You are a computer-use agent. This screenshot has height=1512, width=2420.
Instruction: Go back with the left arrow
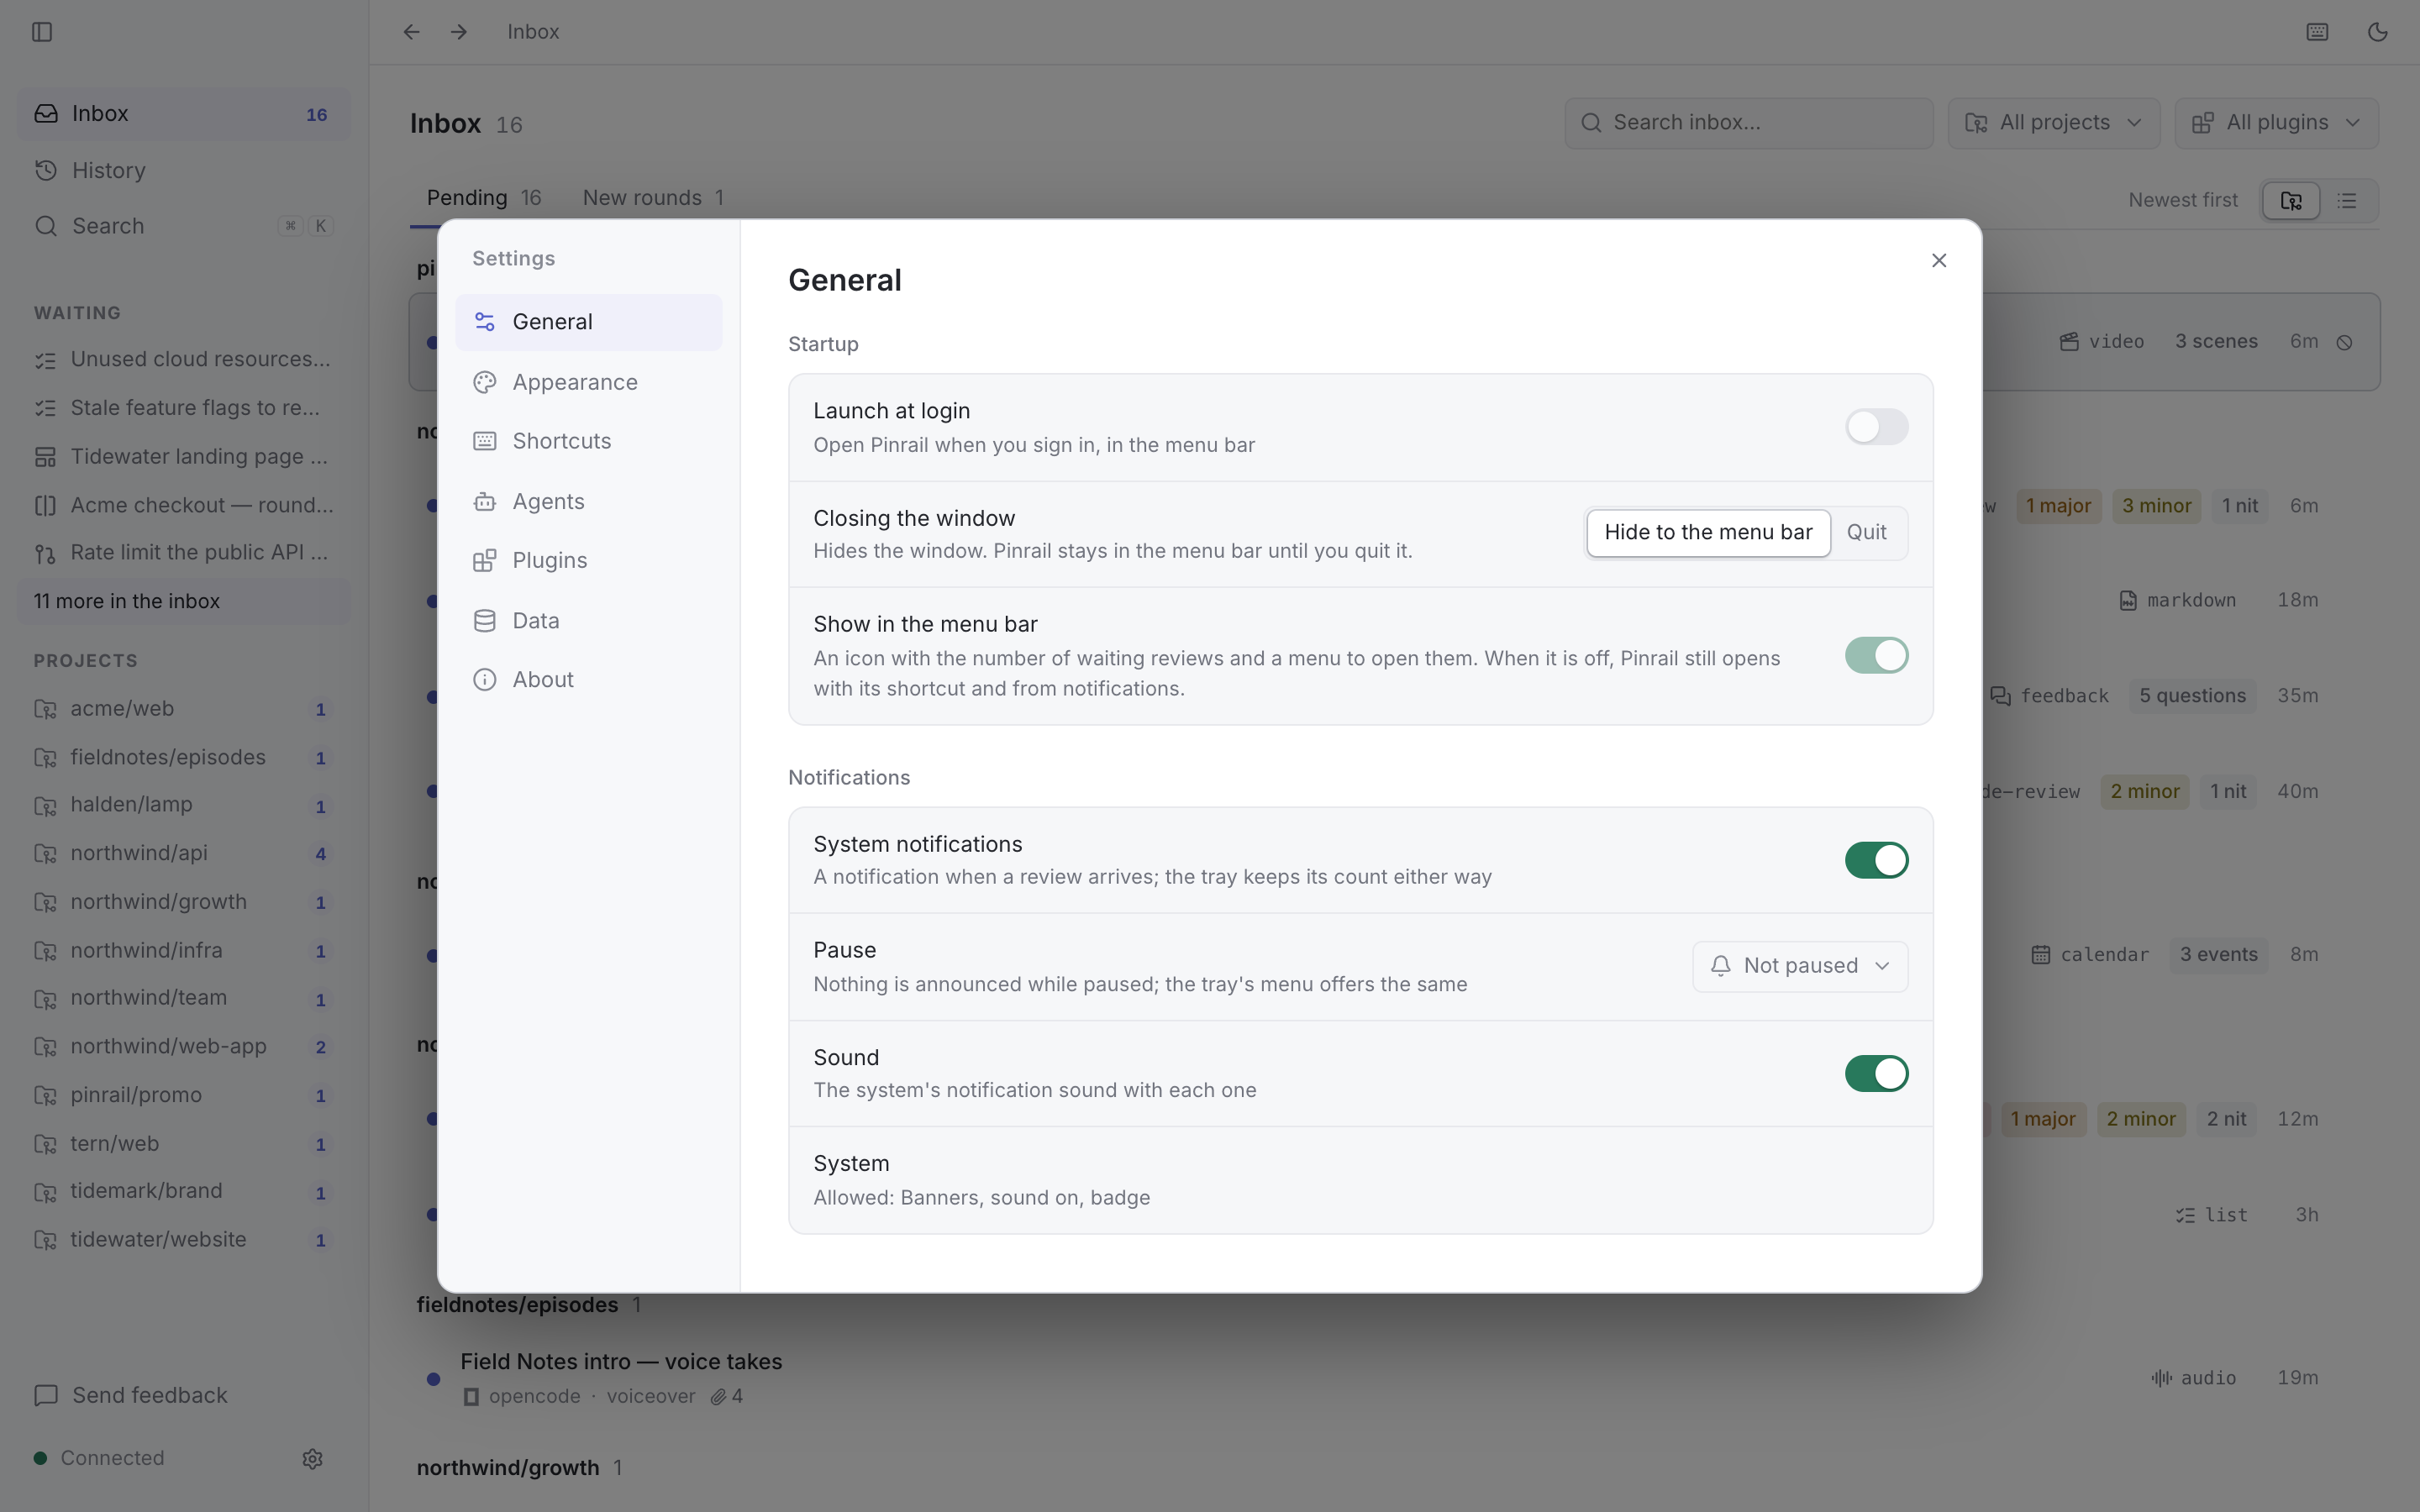[x=411, y=32]
